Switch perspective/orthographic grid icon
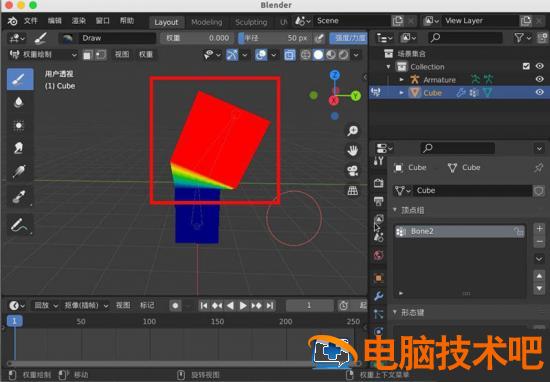This screenshot has width=550, height=382. click(x=353, y=190)
